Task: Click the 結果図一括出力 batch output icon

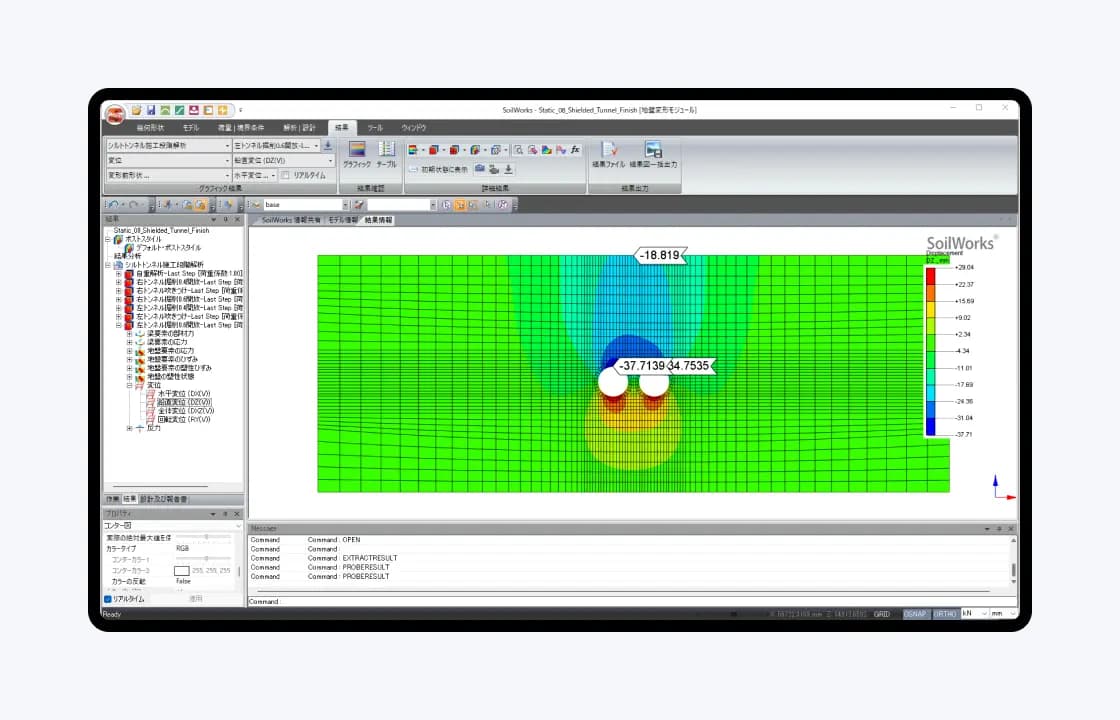Action: pyautogui.click(x=653, y=154)
